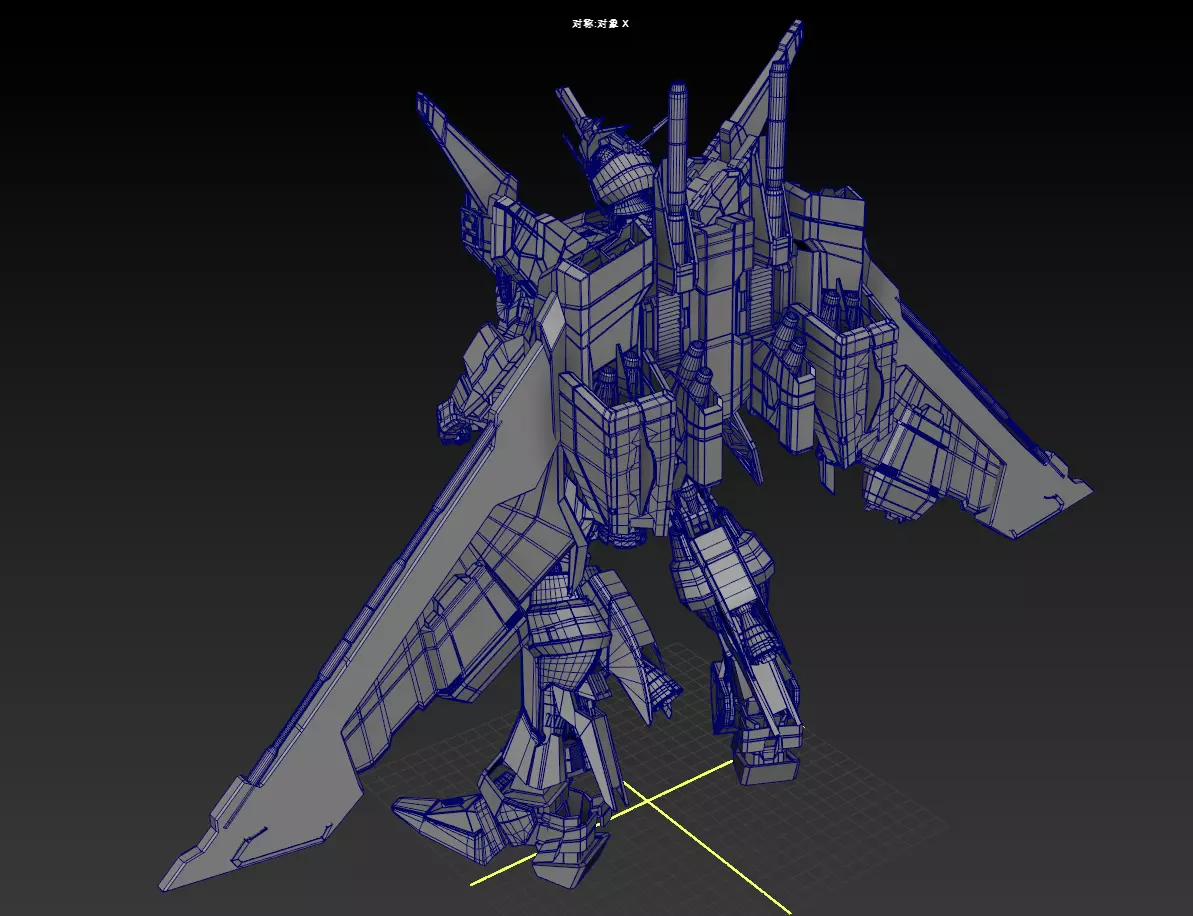Screen dimensions: 1193x916
Task: Click the "对象:对象 X" label at top
Action: 600,24
